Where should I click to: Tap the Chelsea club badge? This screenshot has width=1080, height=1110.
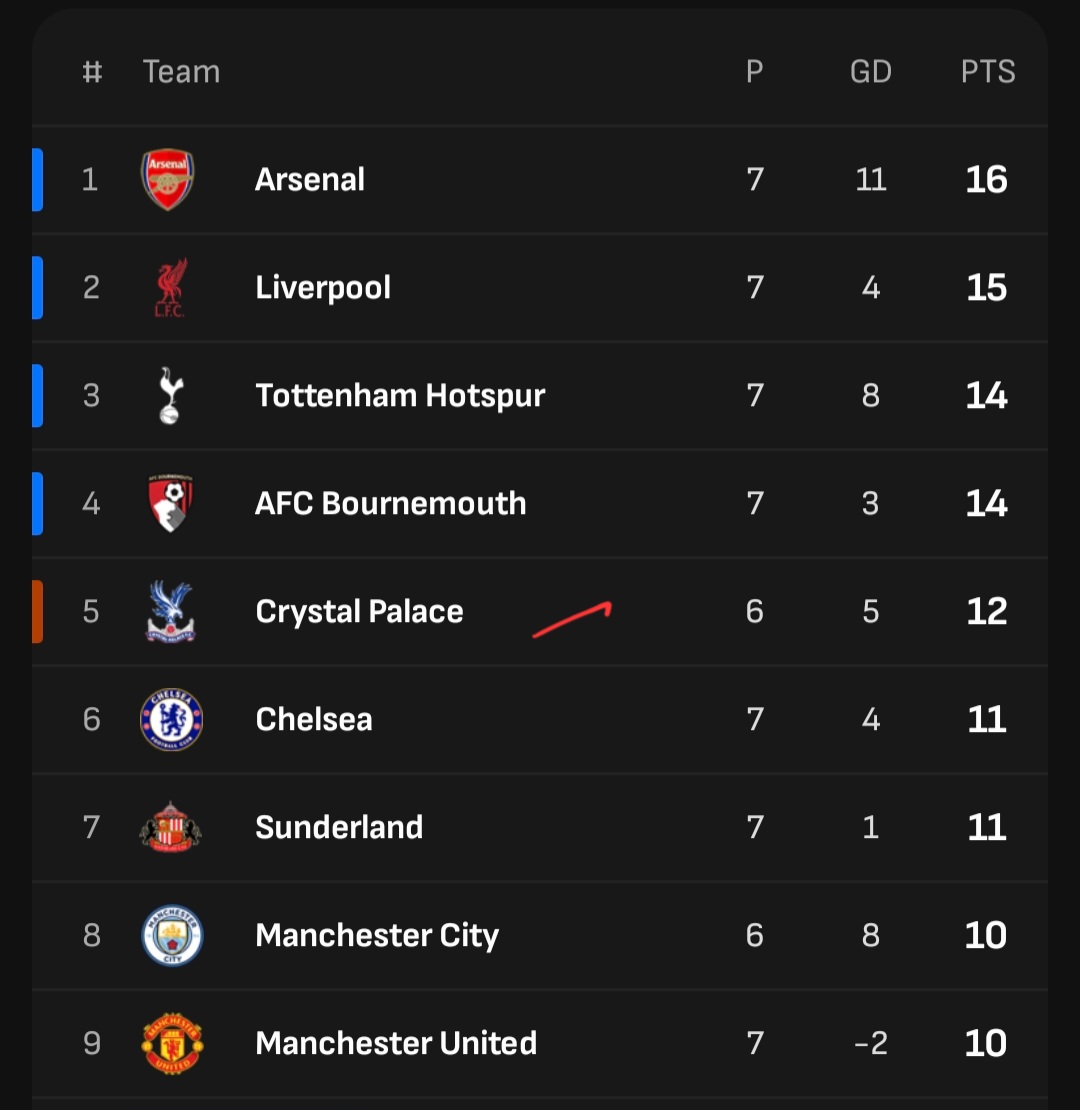171,719
